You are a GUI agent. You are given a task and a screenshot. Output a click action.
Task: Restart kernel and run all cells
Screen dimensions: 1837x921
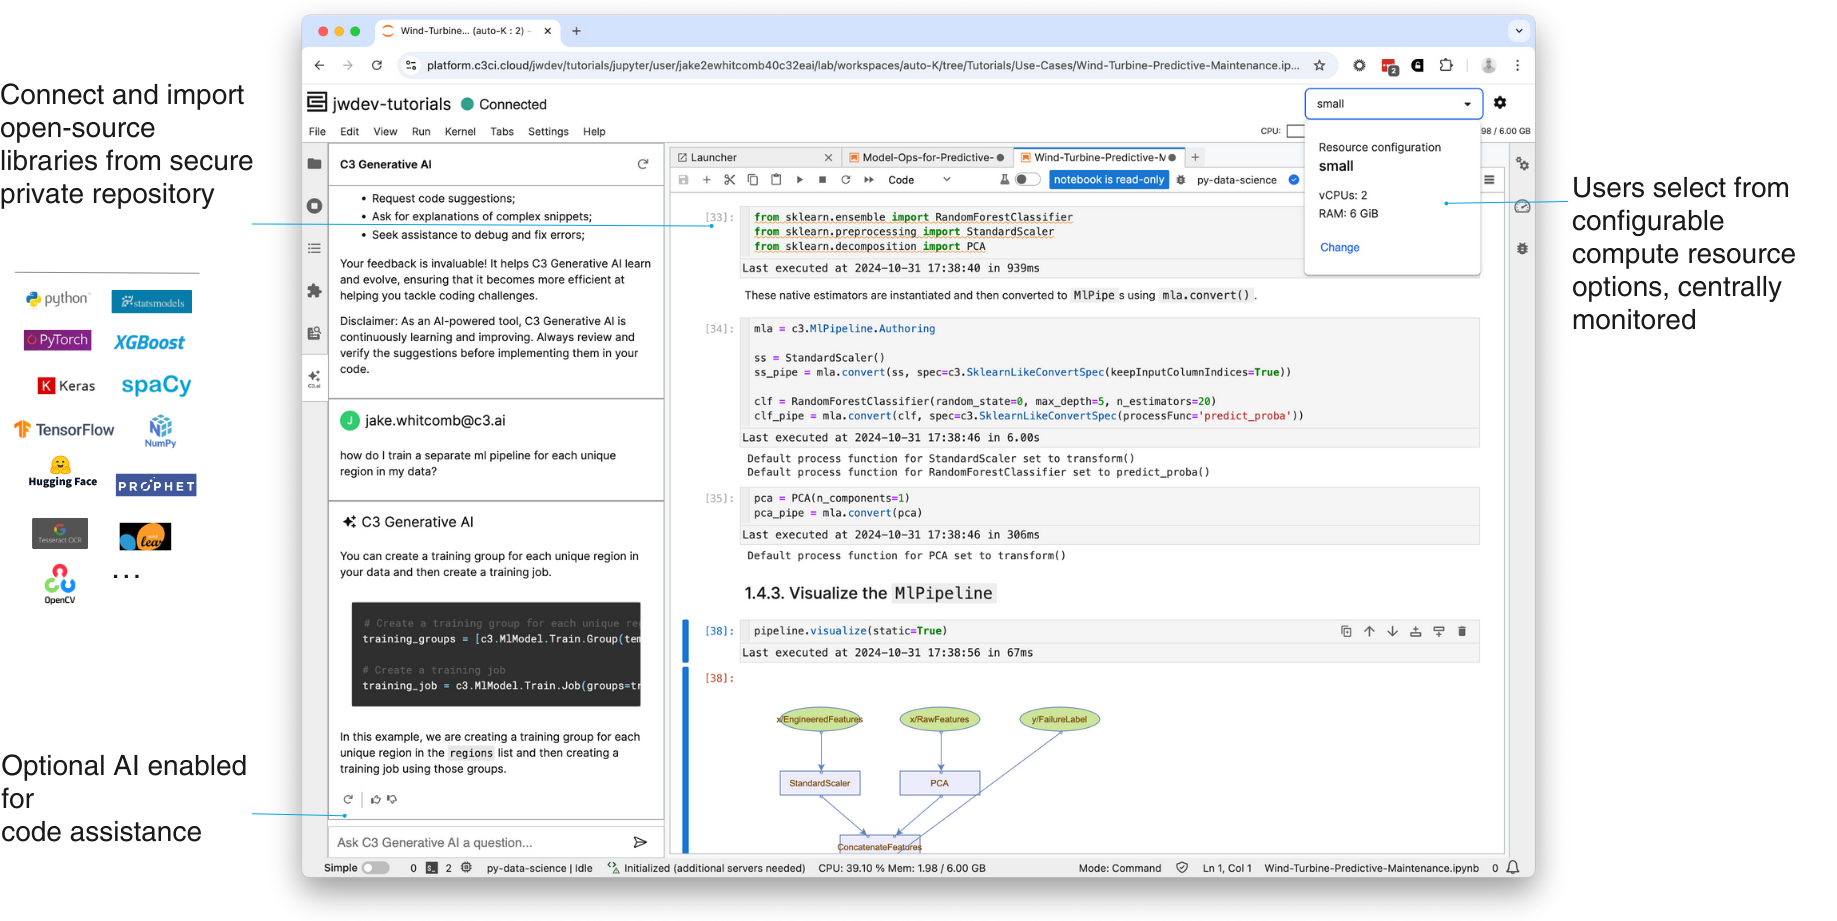click(x=869, y=180)
